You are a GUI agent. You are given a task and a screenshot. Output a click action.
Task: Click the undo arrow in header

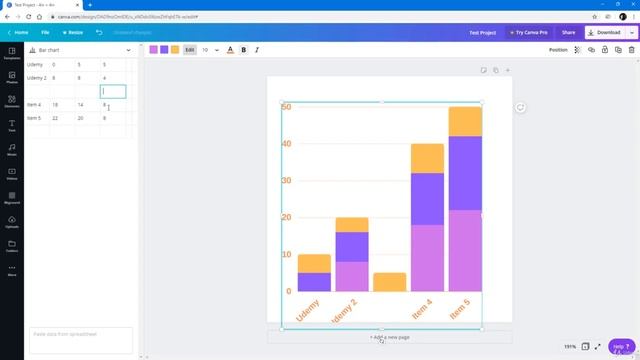pyautogui.click(x=99, y=32)
